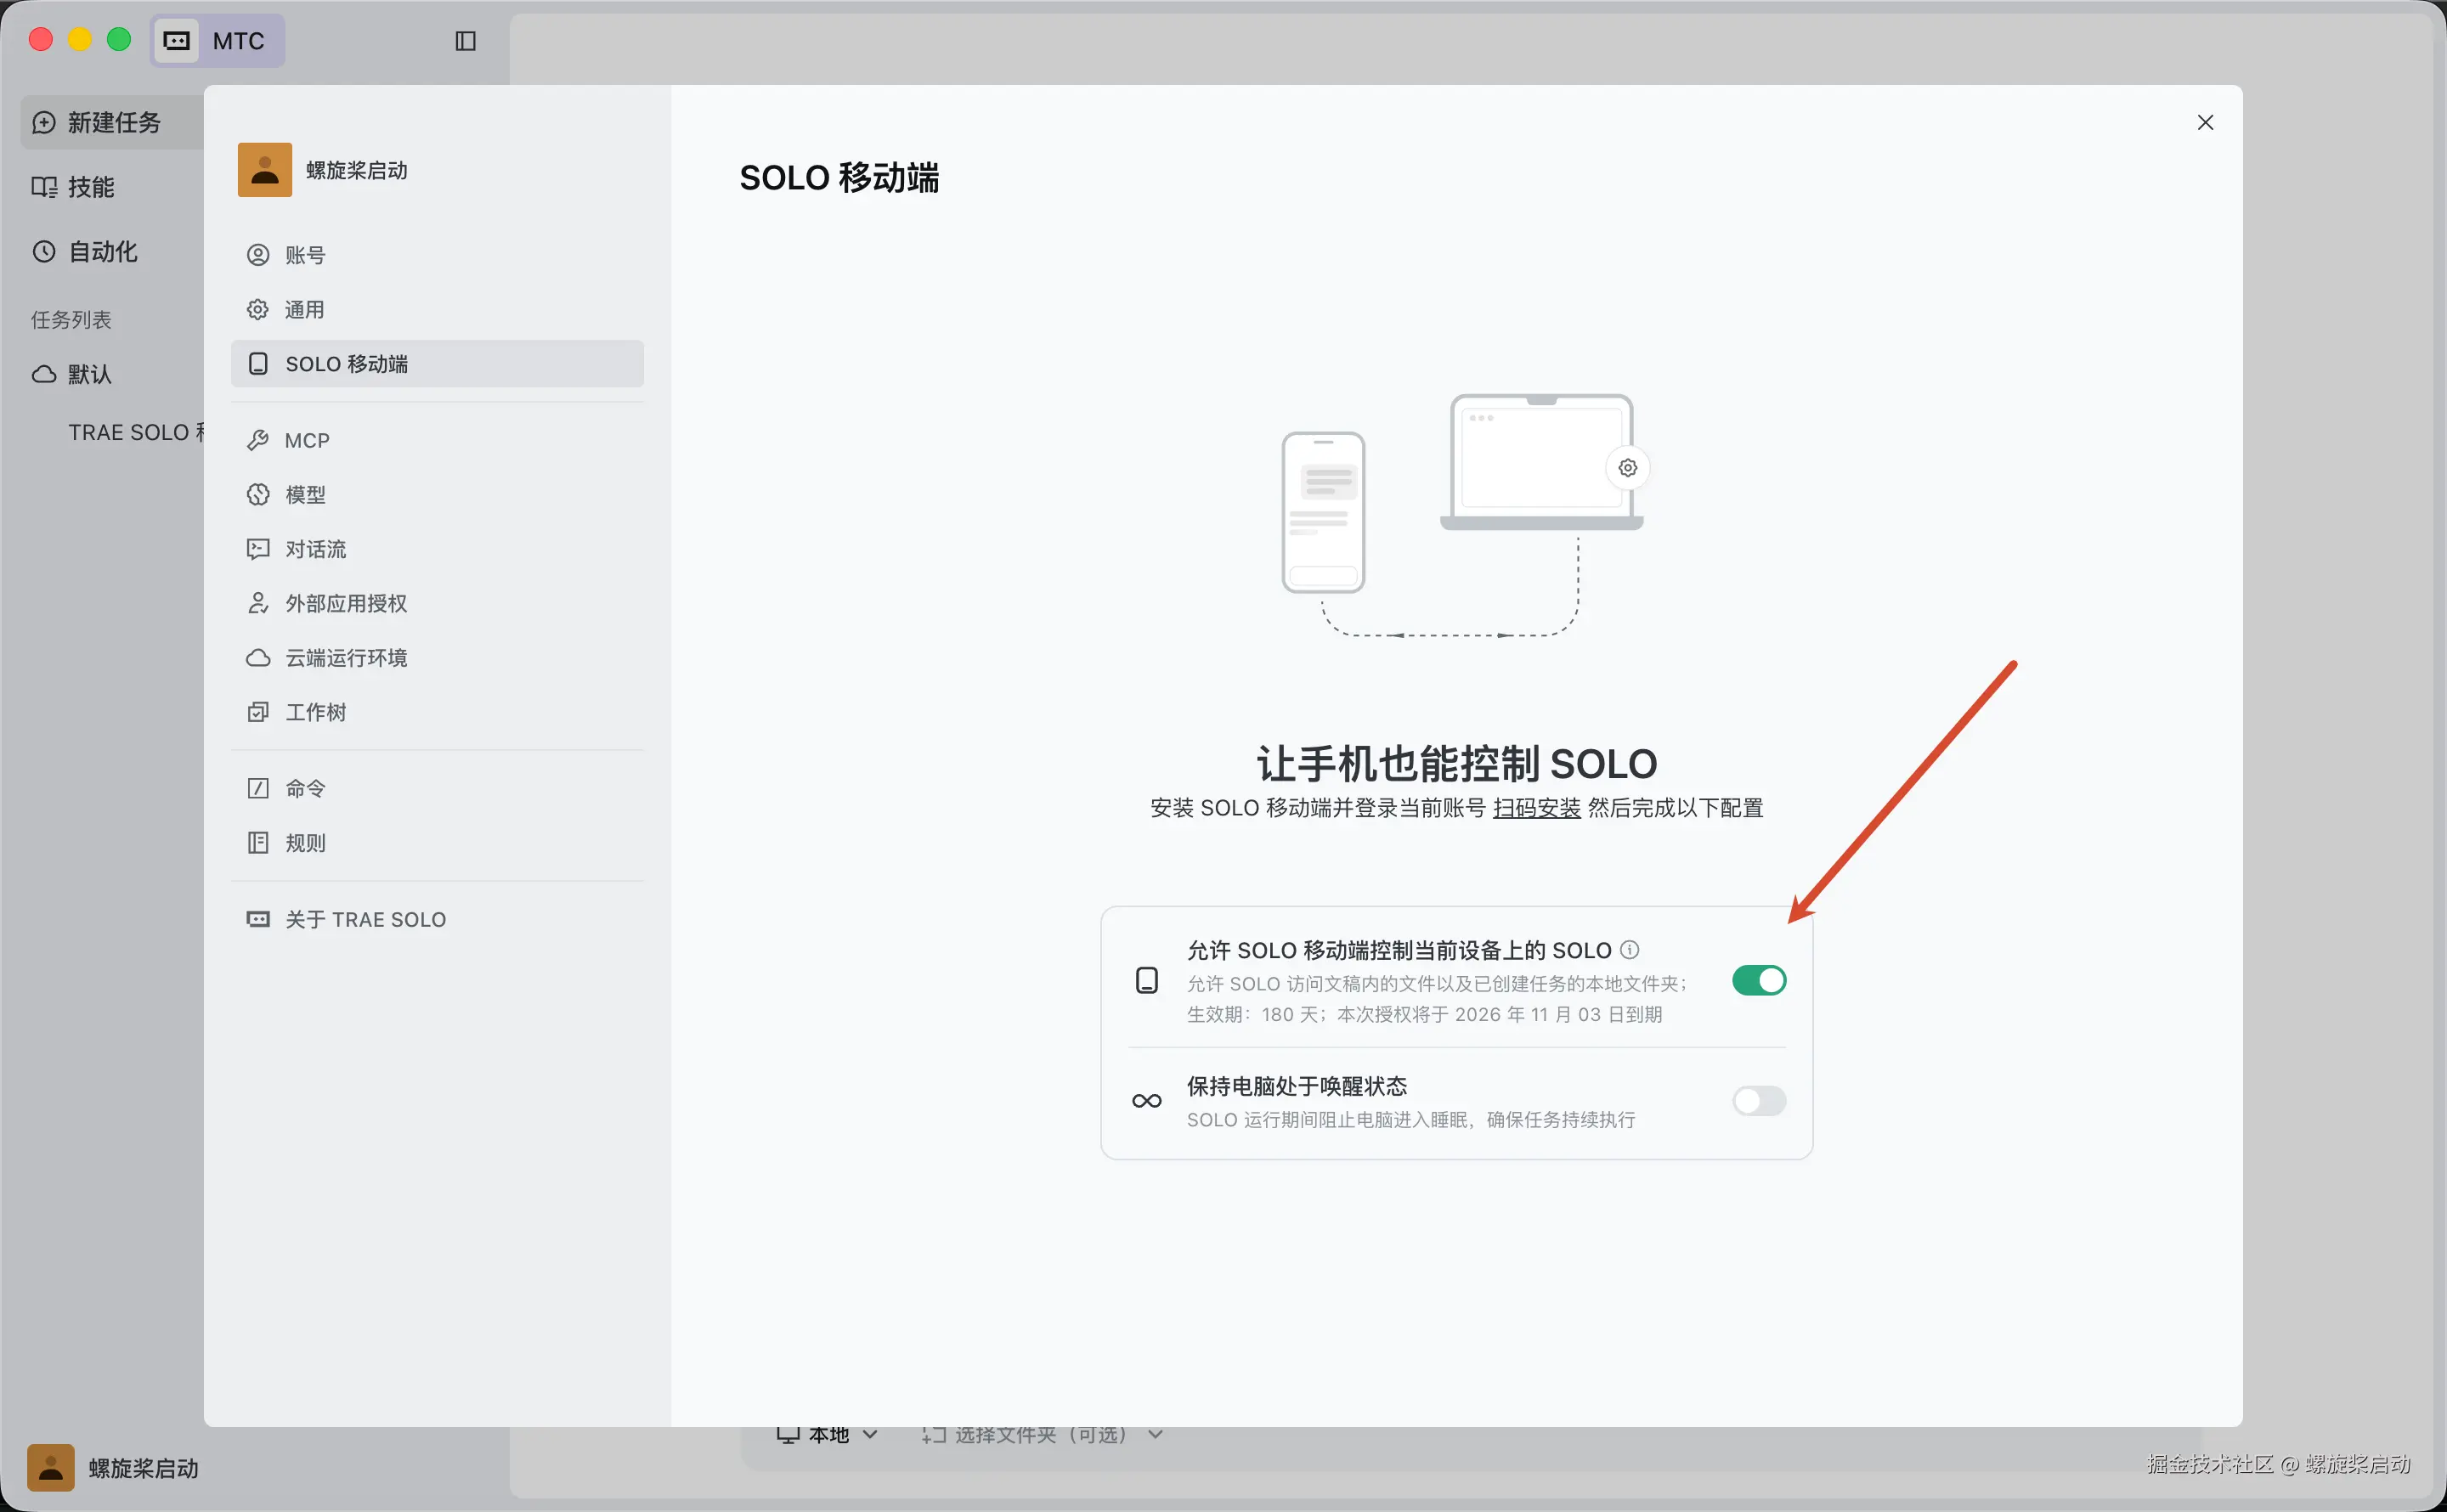Click the authorization expiry date text
2447x1512 pixels.
[x=1424, y=1014]
